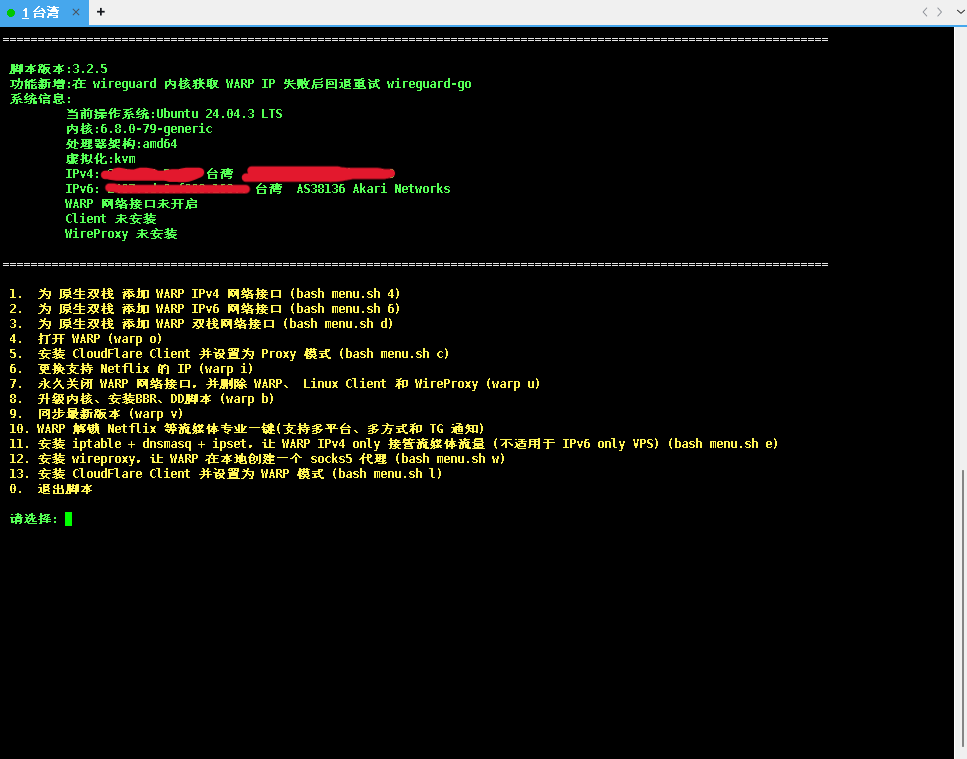Screen dimensions: 967x759
Task: Click option 12 安装 wireproxy socks5
Action: coord(257,459)
